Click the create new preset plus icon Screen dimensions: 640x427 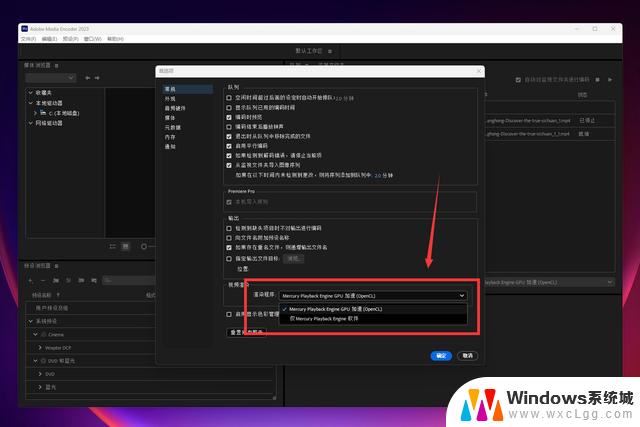[x=30, y=280]
